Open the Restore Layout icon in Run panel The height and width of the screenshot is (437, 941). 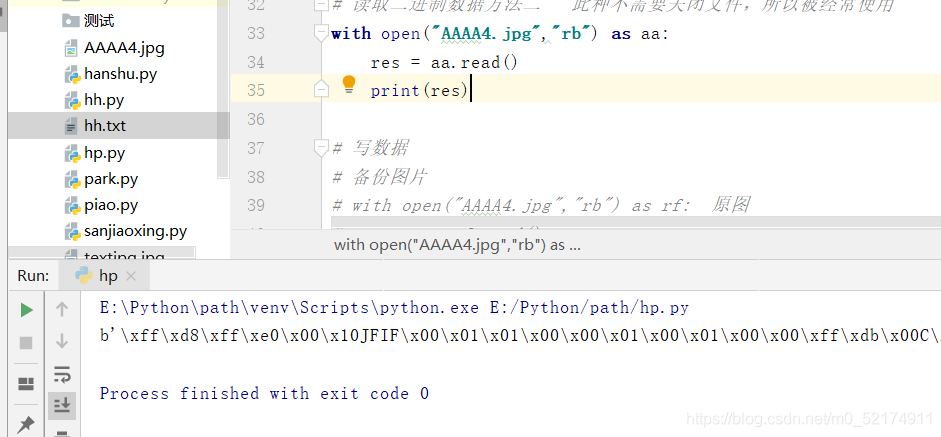click(26, 384)
